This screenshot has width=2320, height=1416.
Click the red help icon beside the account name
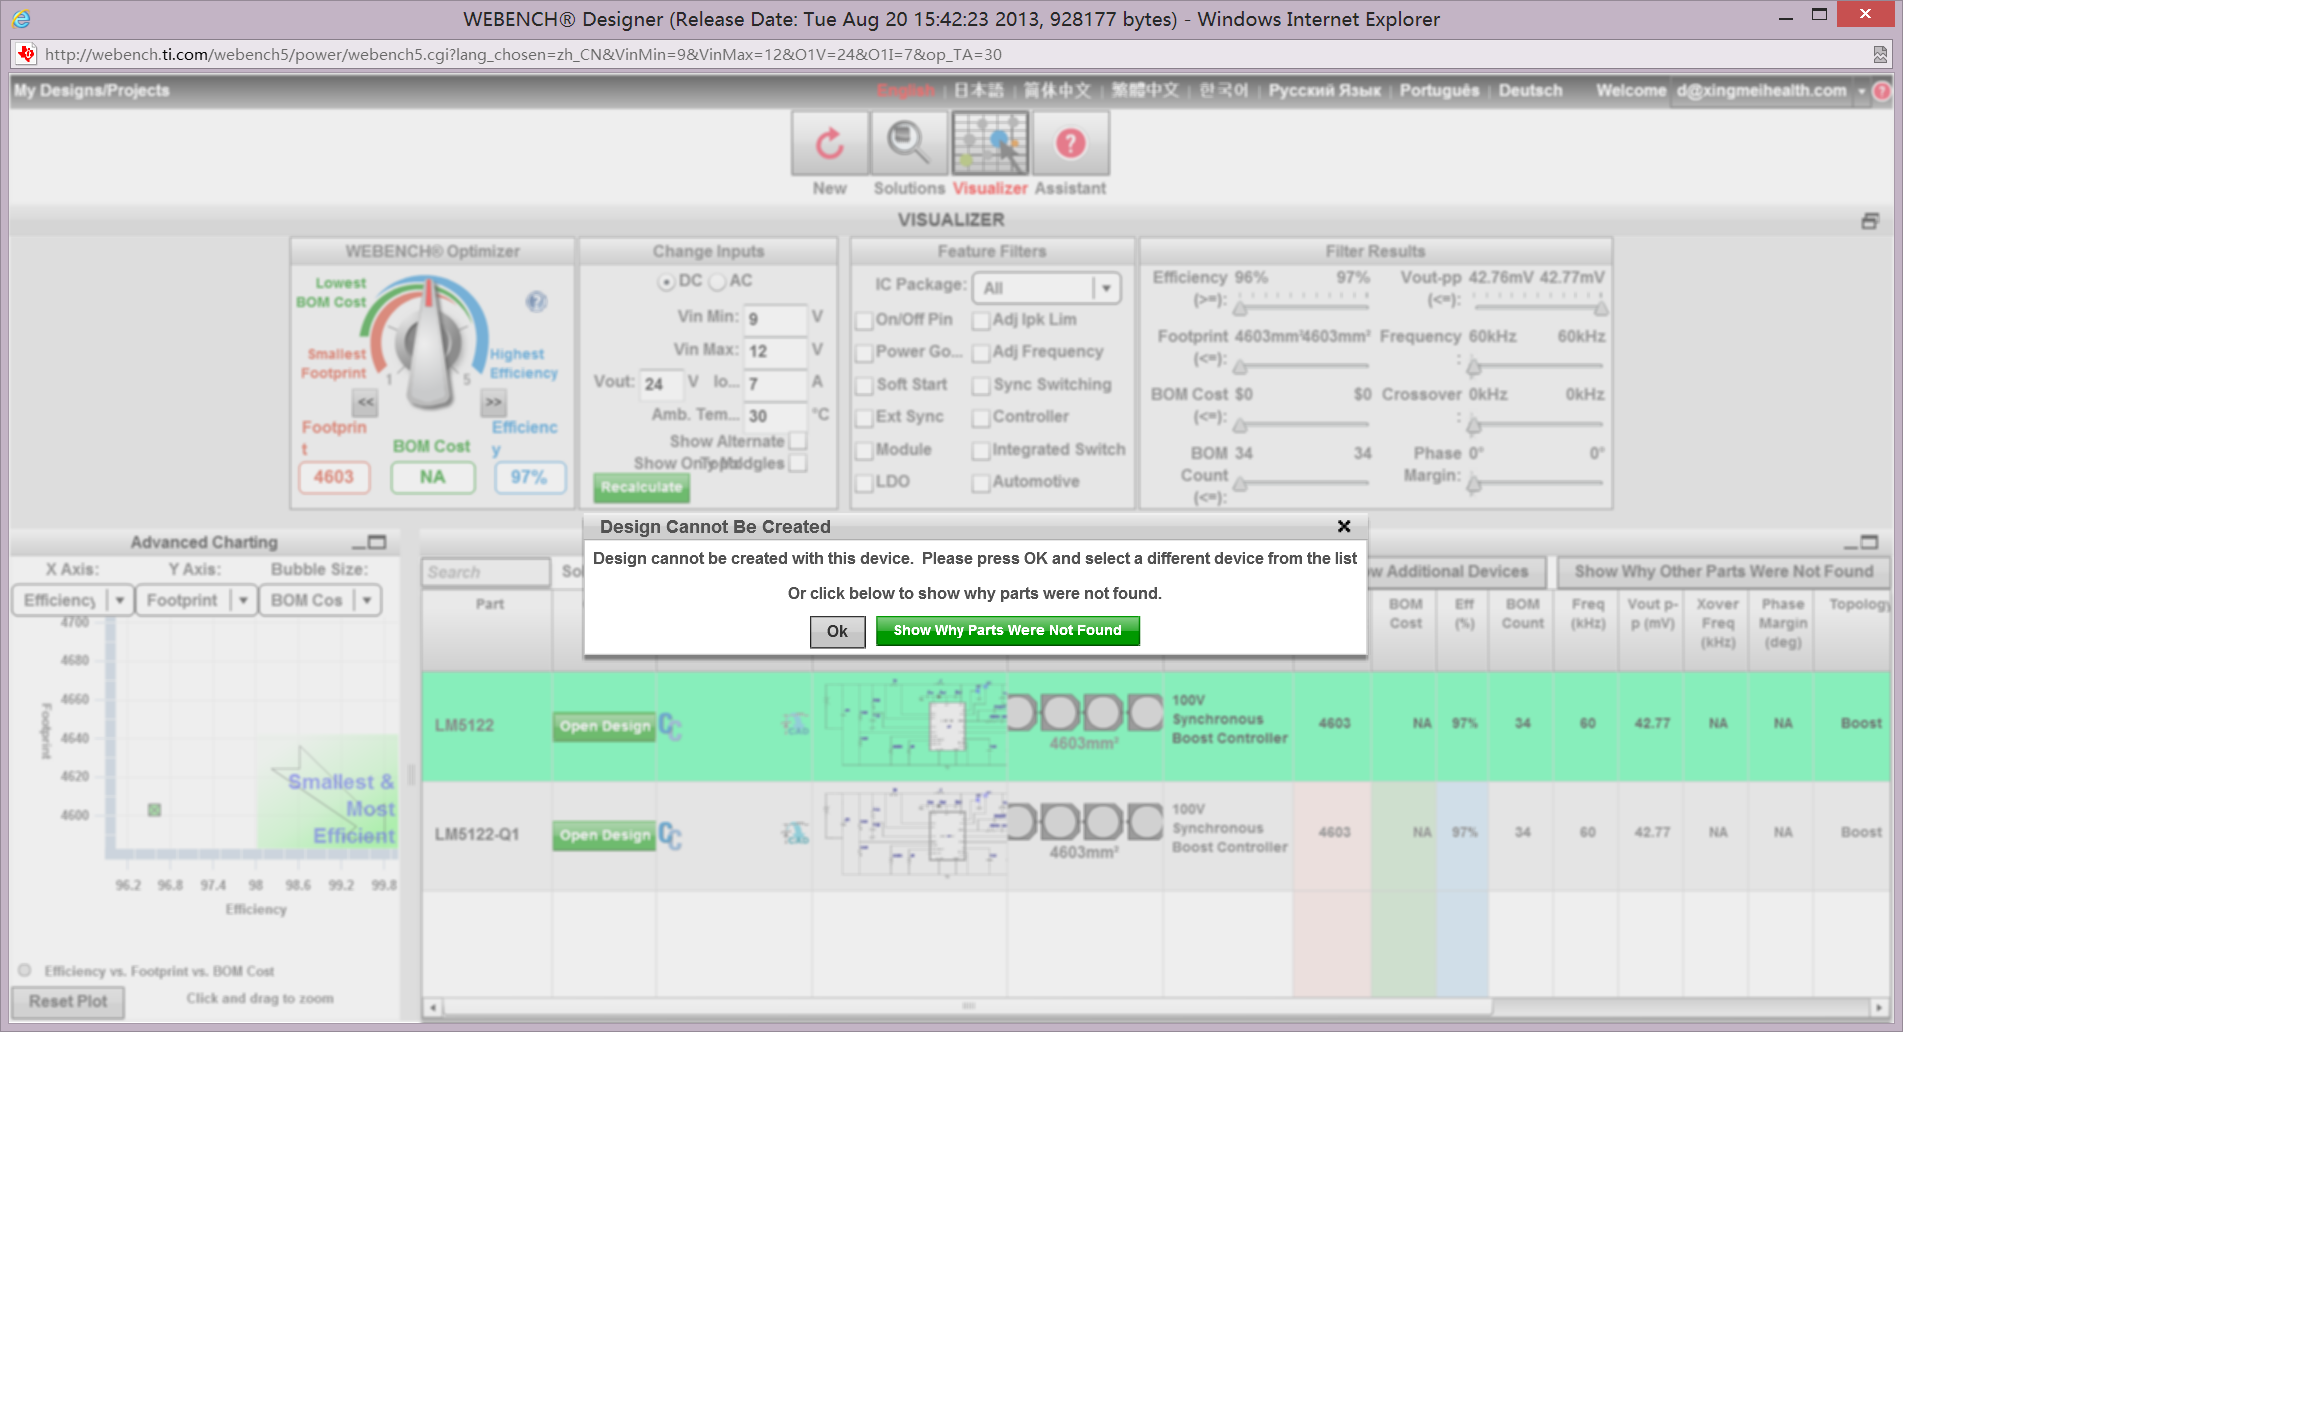point(1881,91)
